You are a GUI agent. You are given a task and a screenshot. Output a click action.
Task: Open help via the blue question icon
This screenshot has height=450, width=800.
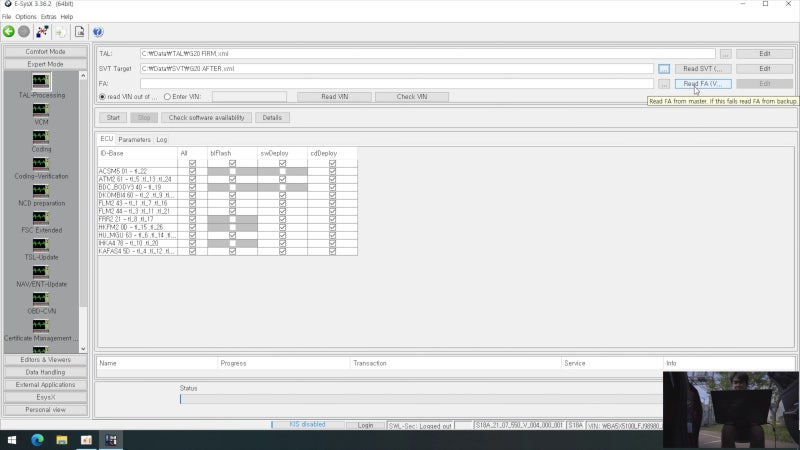98,32
